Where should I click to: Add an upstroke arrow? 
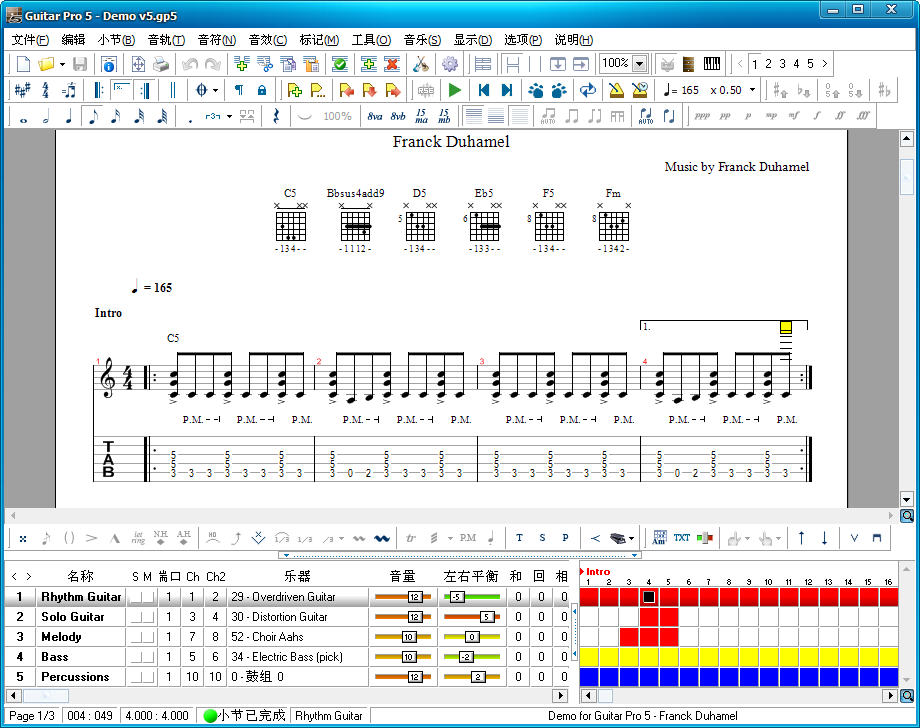coord(801,538)
